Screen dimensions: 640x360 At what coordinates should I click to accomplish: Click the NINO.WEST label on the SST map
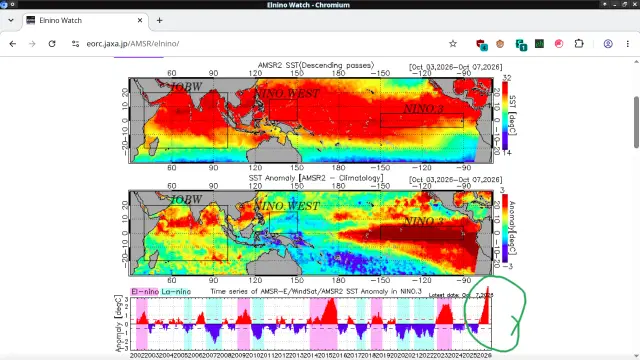tap(287, 93)
